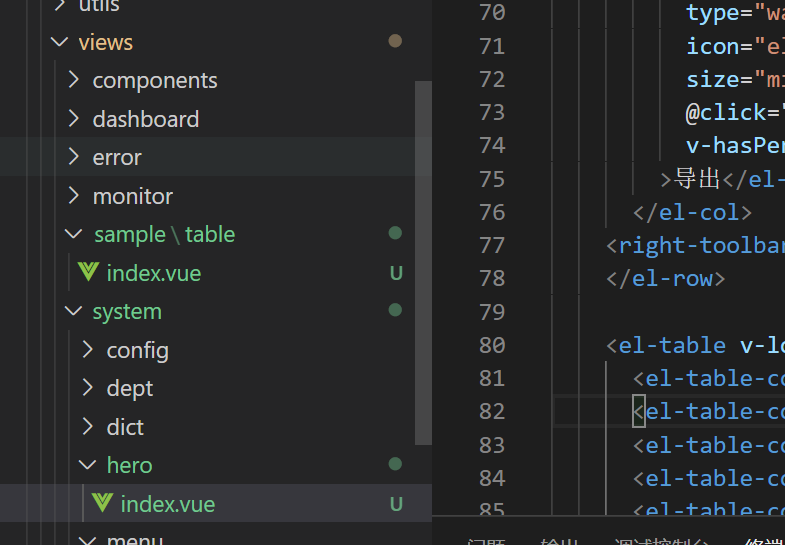Expand the components folder chevron

(73, 80)
